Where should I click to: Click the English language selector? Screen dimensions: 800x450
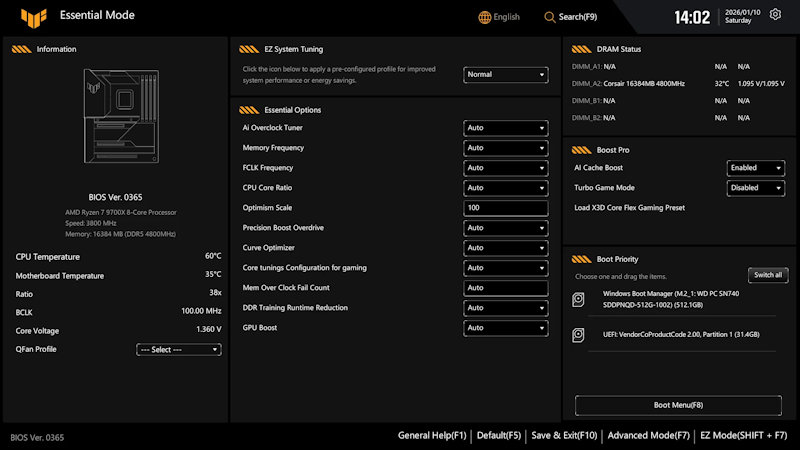(507, 17)
